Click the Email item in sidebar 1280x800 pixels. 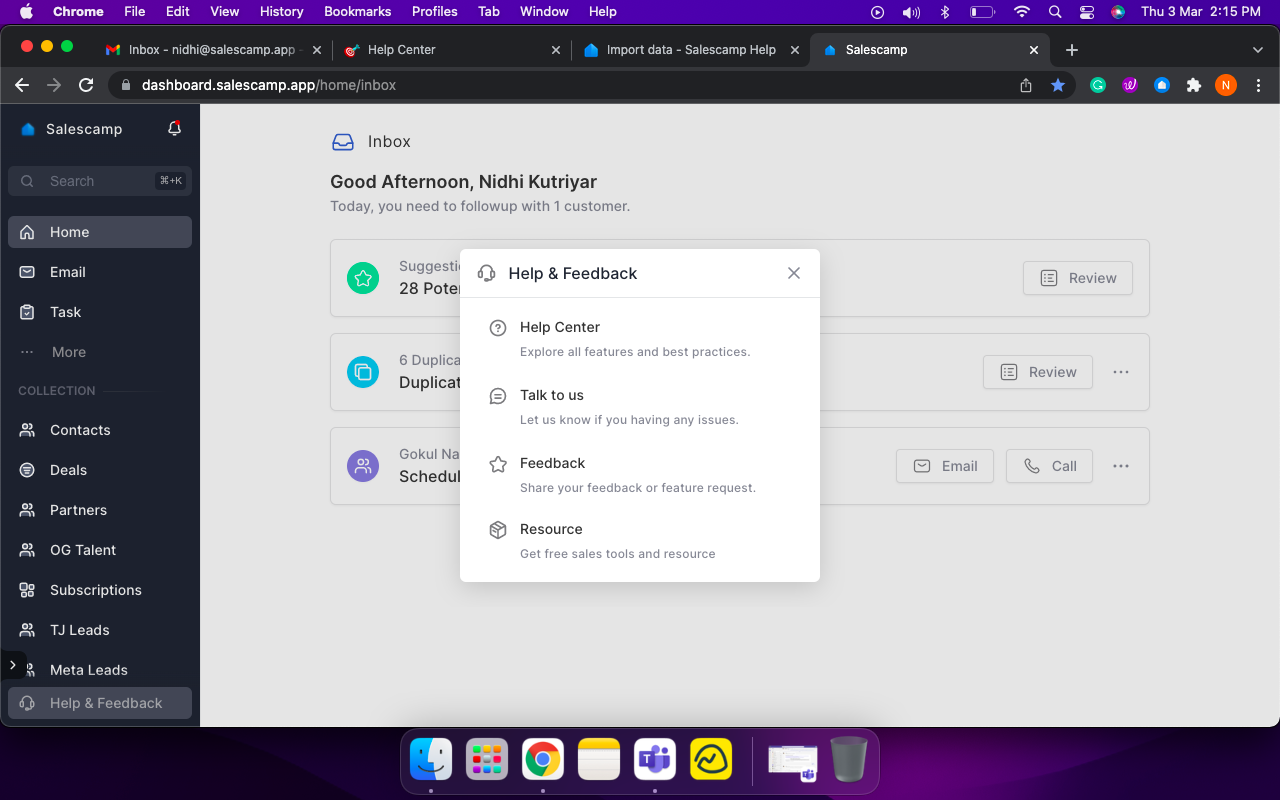point(68,272)
